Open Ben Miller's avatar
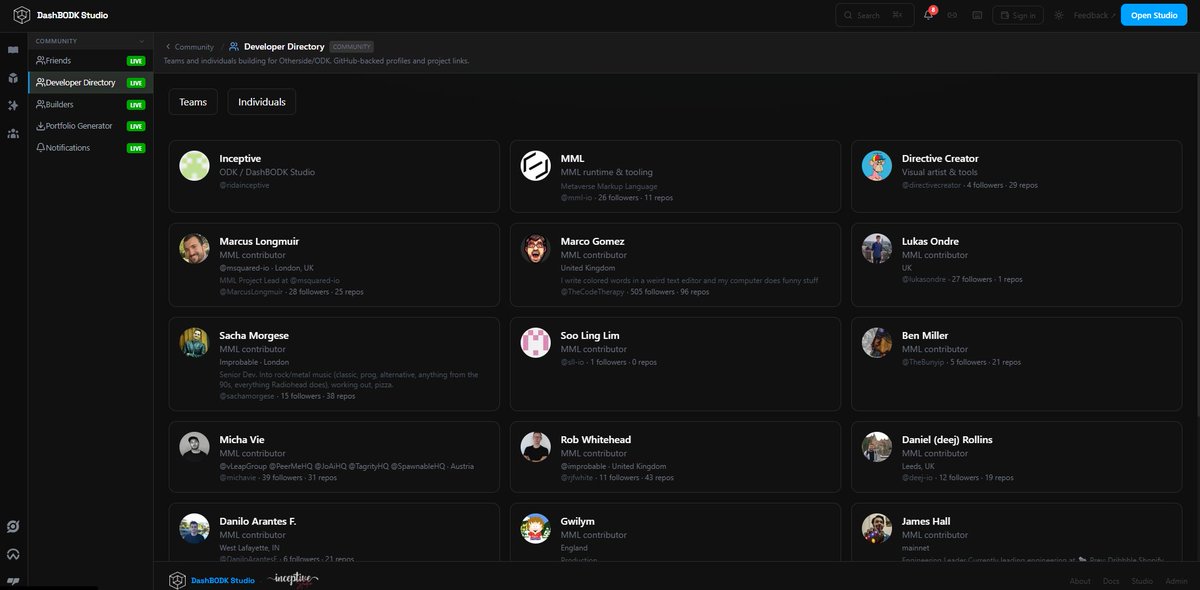The width and height of the screenshot is (1200, 590). click(x=877, y=342)
